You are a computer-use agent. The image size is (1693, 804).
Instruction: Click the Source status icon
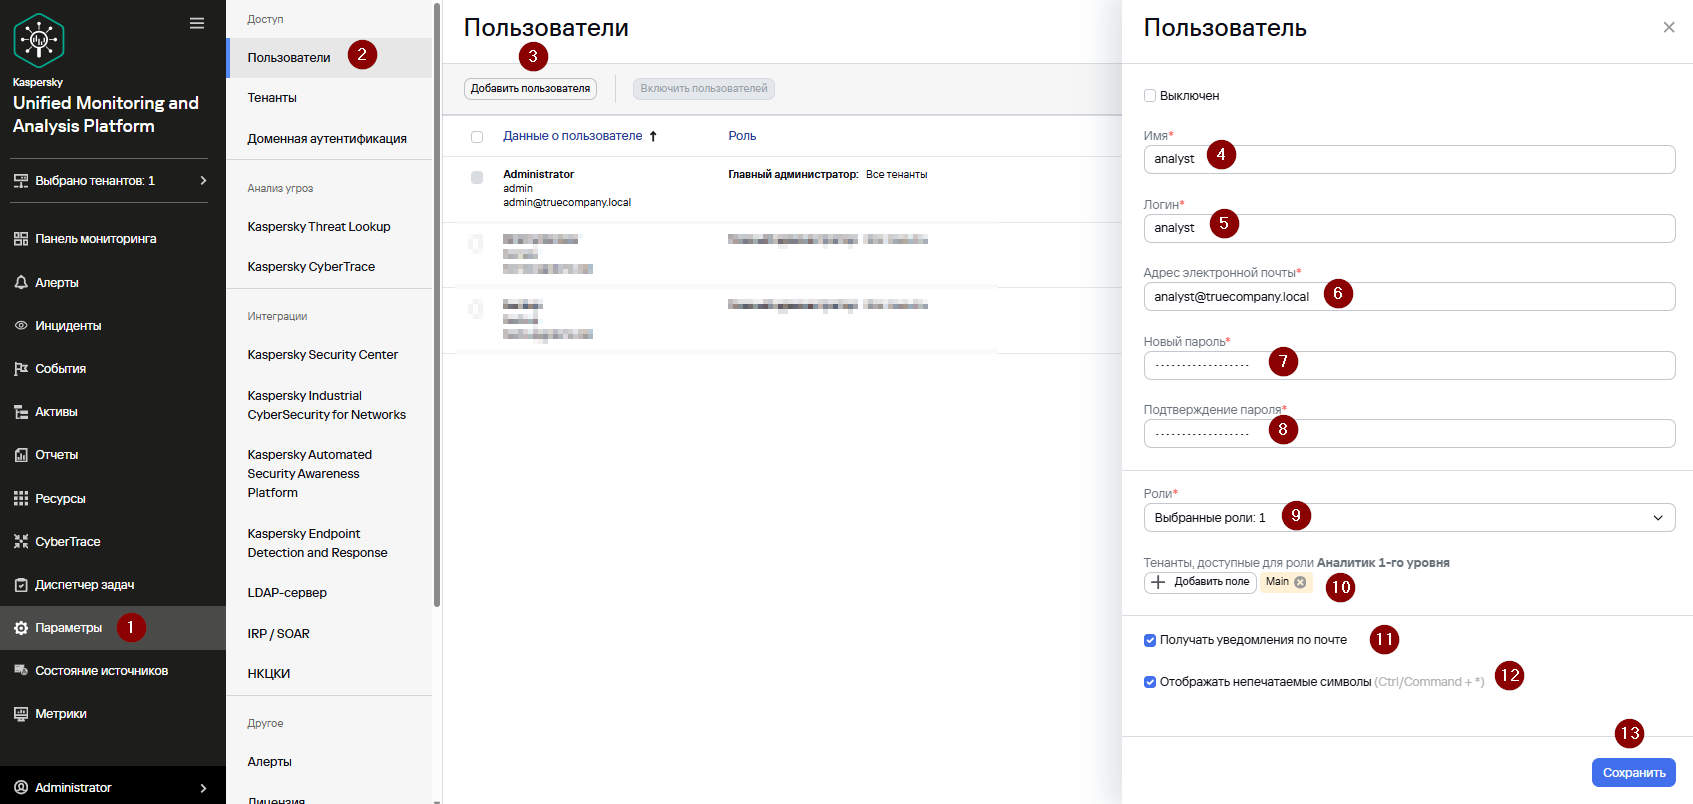[x=21, y=671]
